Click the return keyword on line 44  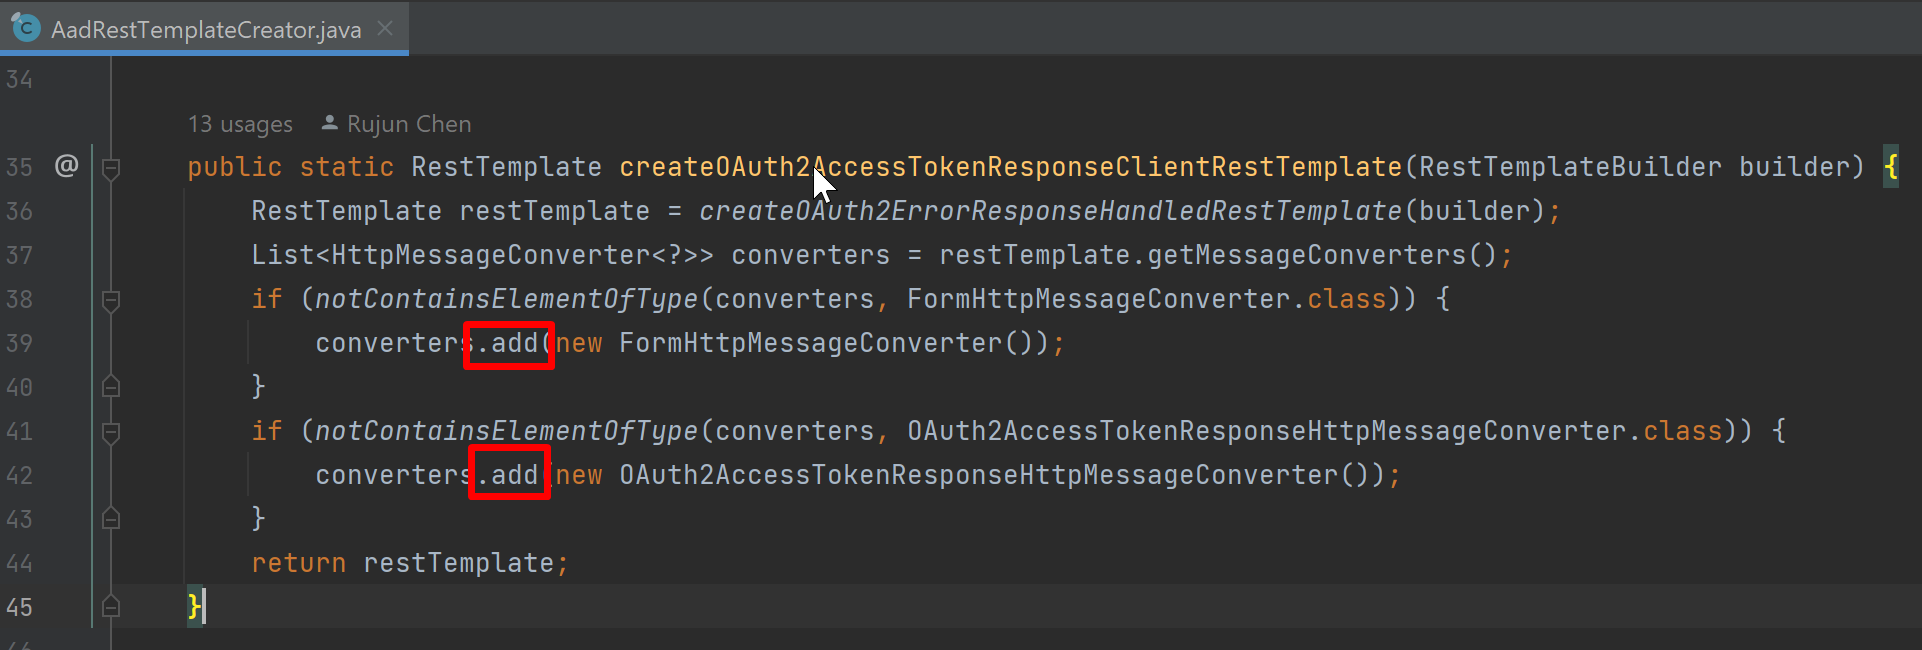point(298,563)
